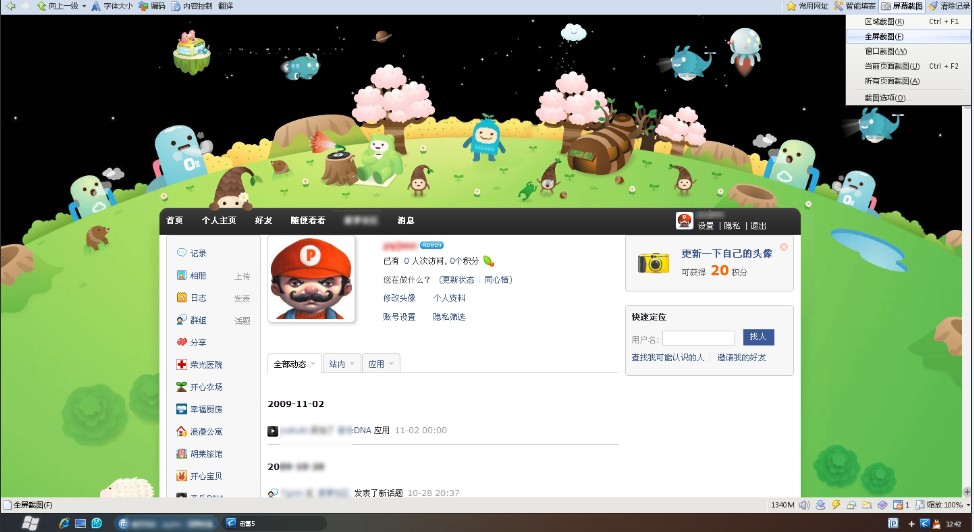
Task: Click the 屏幕截图 screenshot toolbar button
Action: tap(902, 6)
